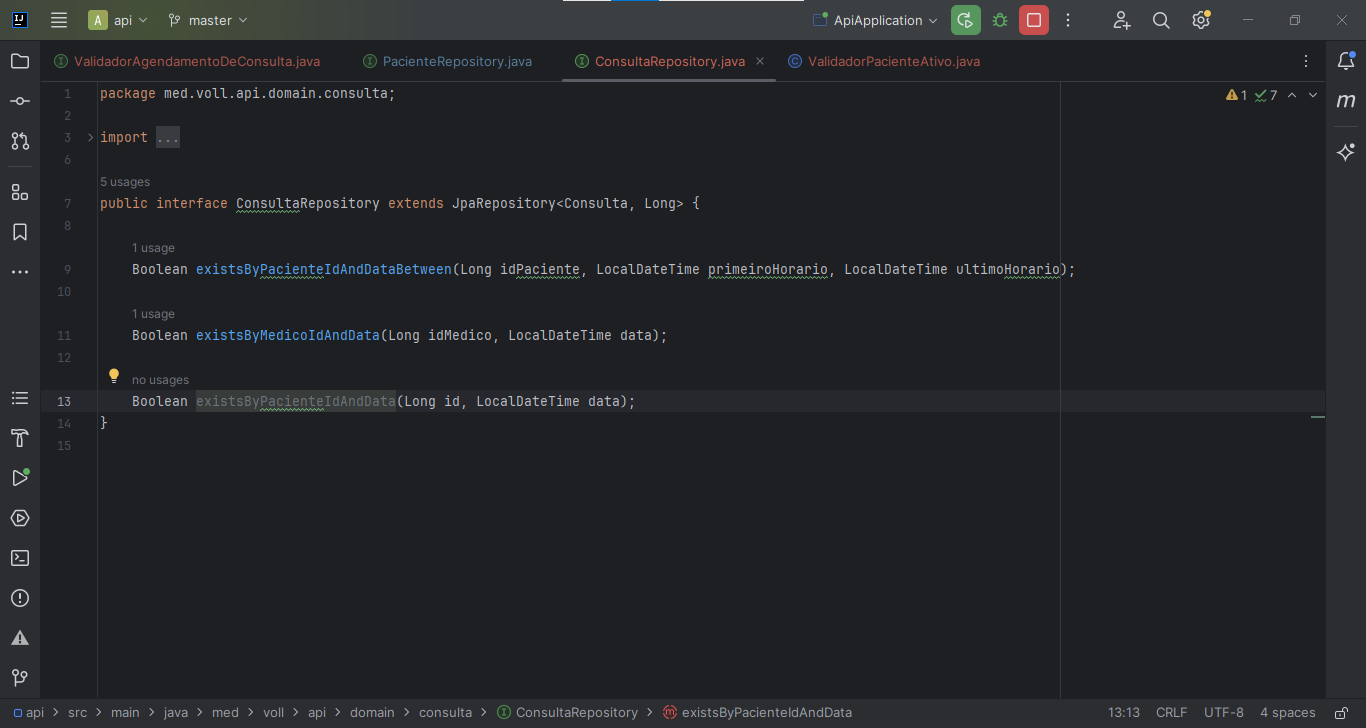Click the '5 usages' inlay hint
This screenshot has height=728, width=1366.
125,182
